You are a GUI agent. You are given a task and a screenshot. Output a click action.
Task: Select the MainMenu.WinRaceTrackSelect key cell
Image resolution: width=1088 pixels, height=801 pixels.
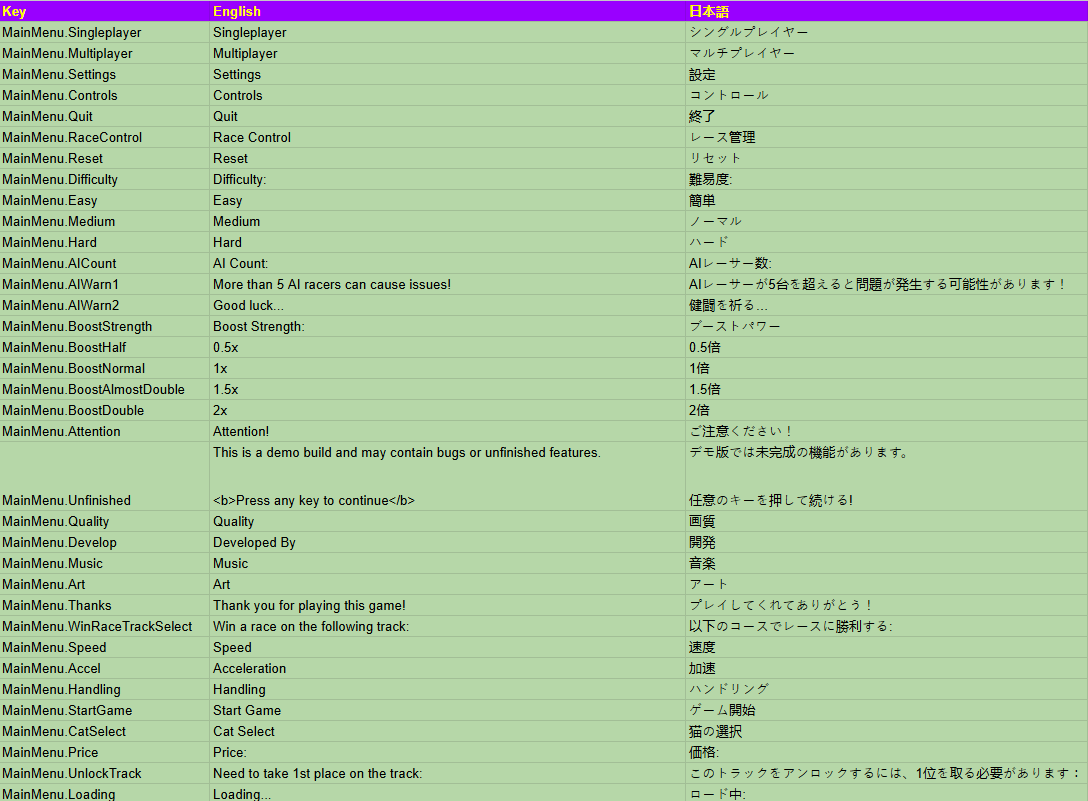coord(105,627)
